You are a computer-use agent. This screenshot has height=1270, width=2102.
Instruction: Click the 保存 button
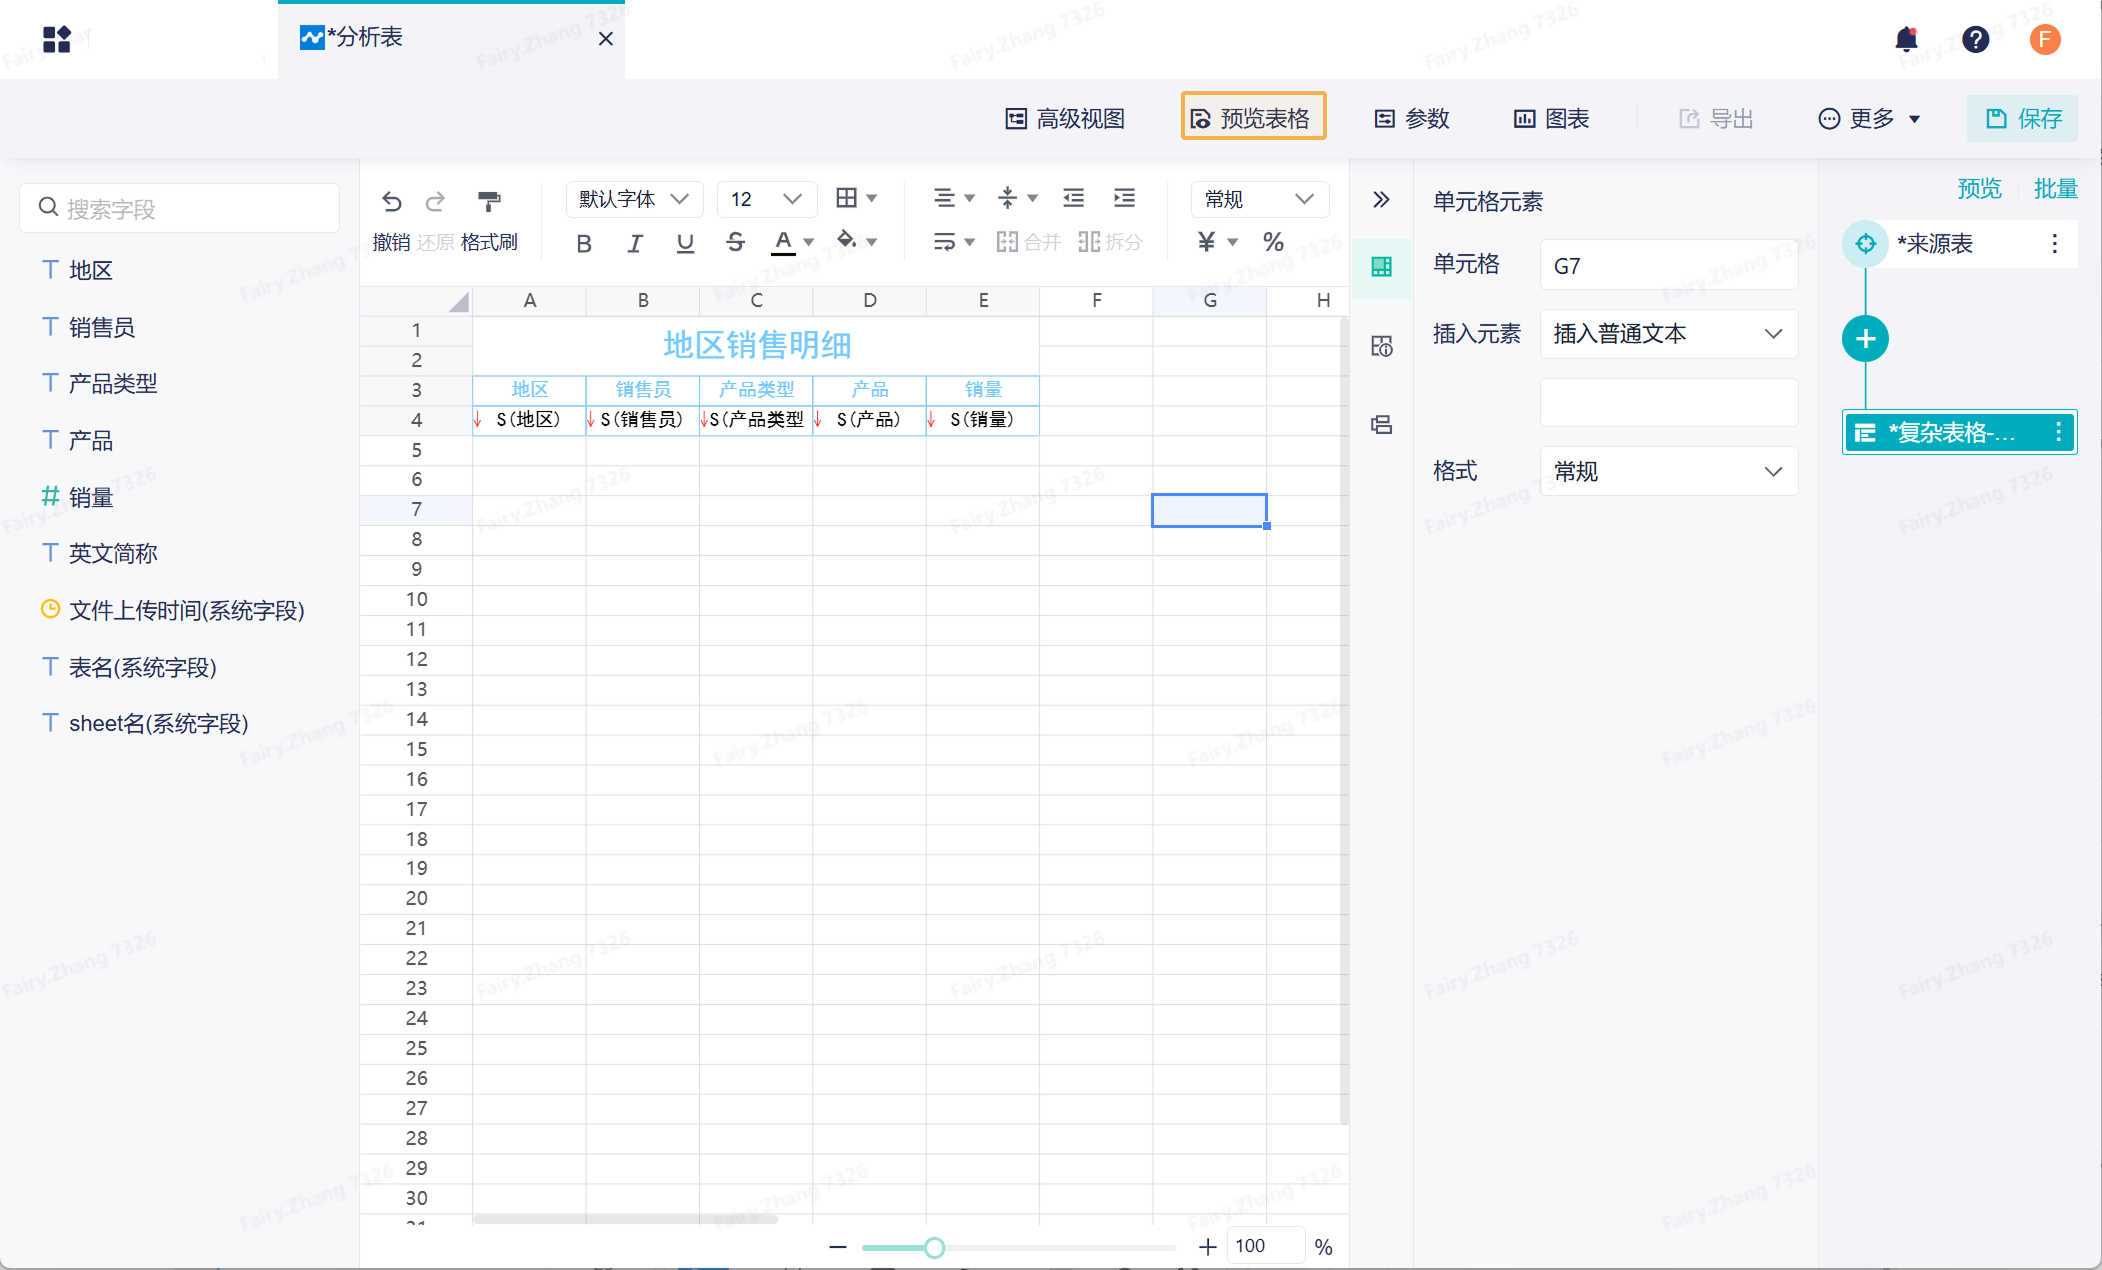(2023, 119)
